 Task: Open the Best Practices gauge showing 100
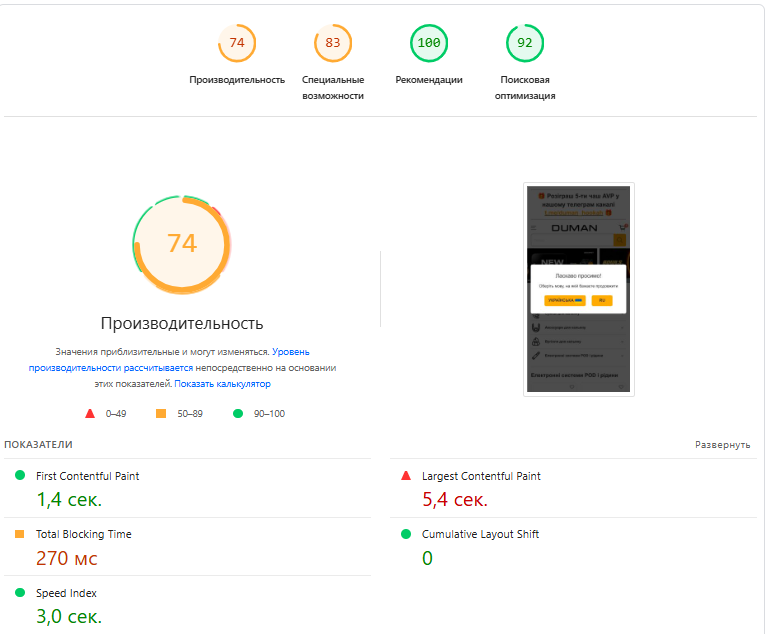tap(429, 43)
